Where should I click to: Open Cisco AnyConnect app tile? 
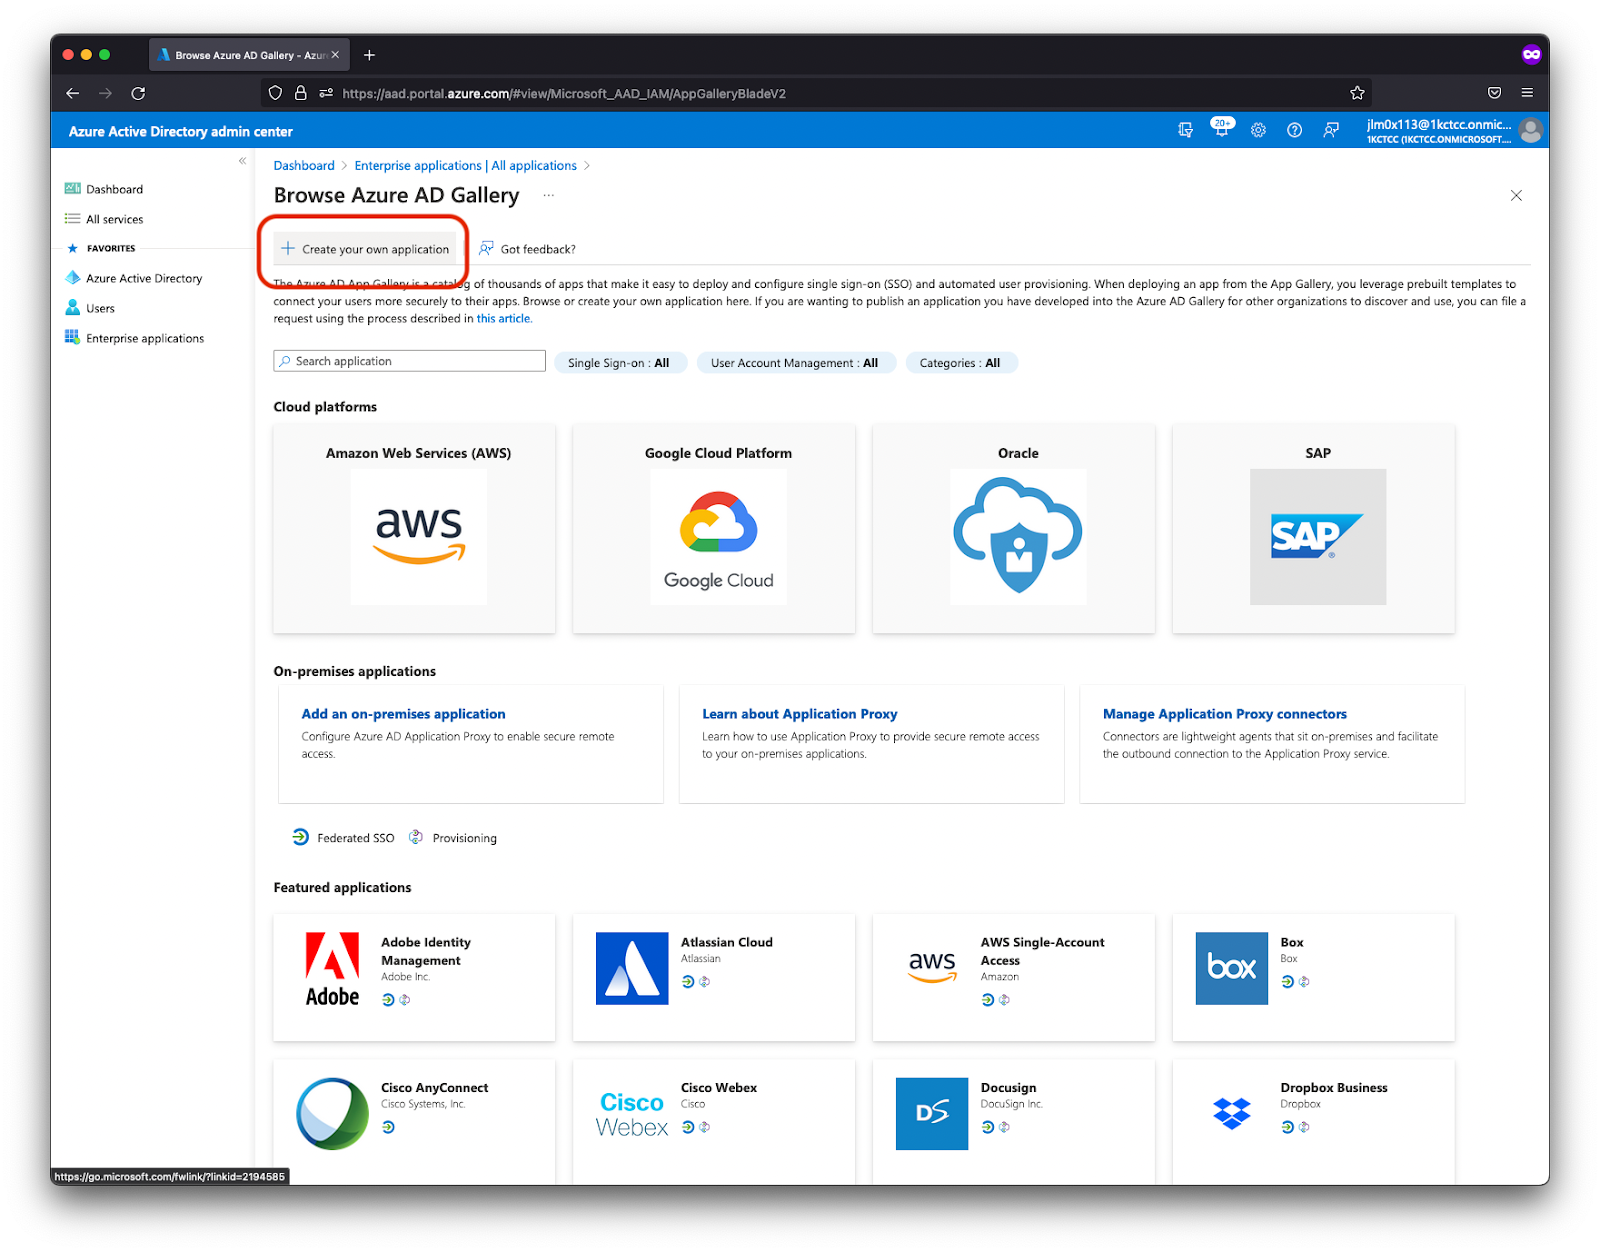(x=414, y=1122)
